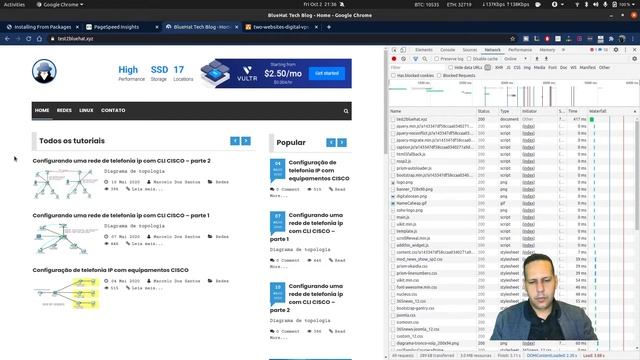The image size is (640, 360).
Task: Show more DevTools tabs via the chevron
Action: pos(564,50)
